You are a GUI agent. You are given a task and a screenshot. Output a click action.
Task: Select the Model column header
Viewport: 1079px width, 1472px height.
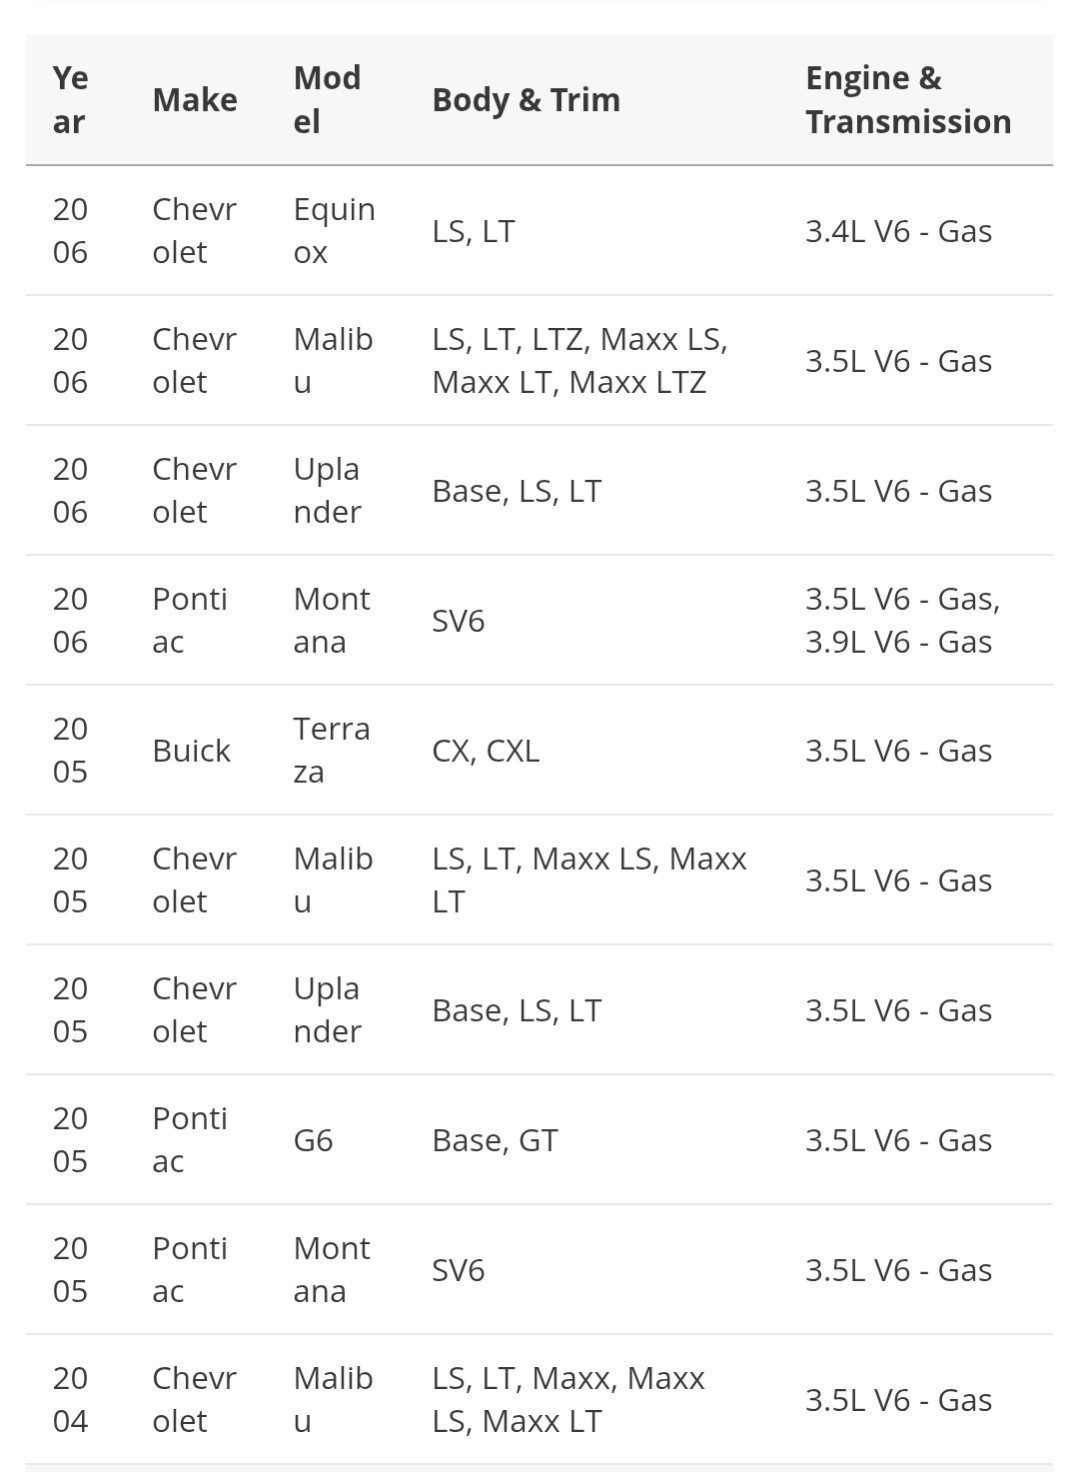pos(327,100)
